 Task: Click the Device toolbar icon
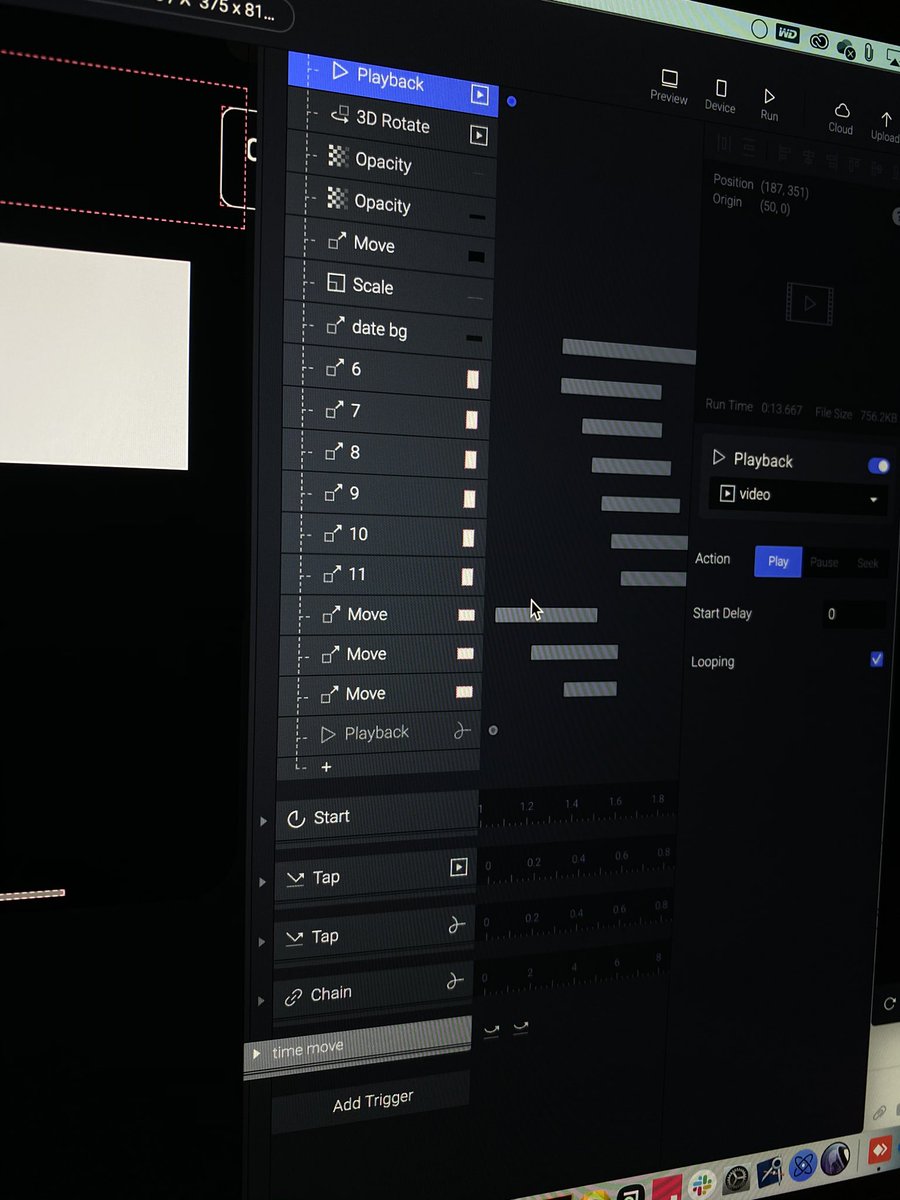pos(720,96)
